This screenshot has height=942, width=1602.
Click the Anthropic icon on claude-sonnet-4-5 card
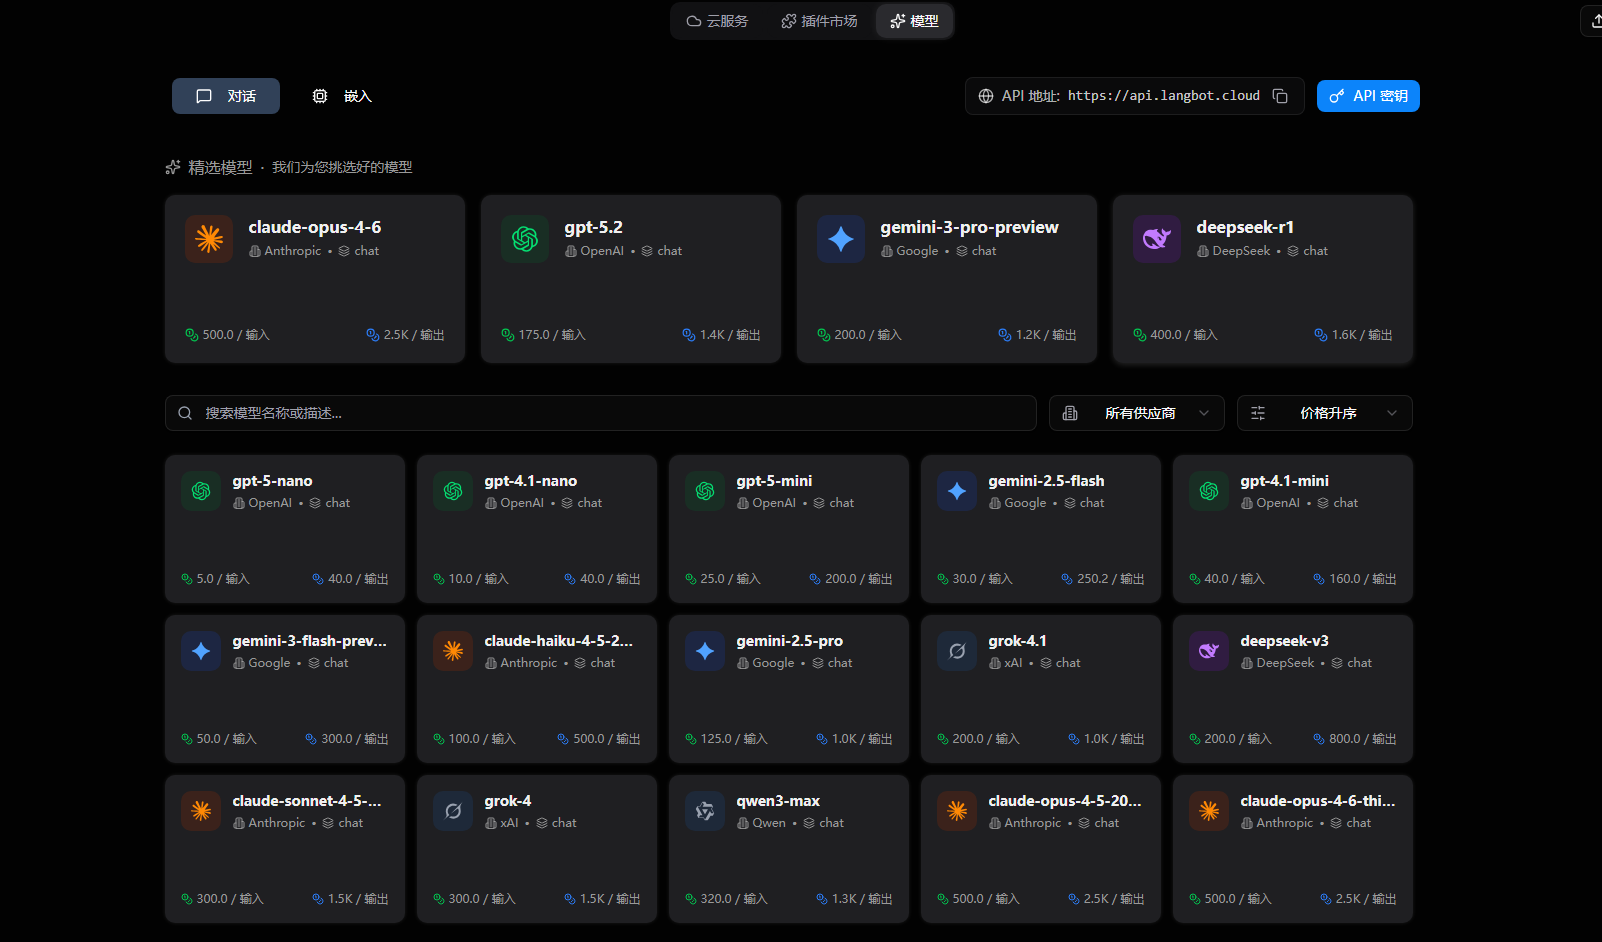tap(201, 811)
